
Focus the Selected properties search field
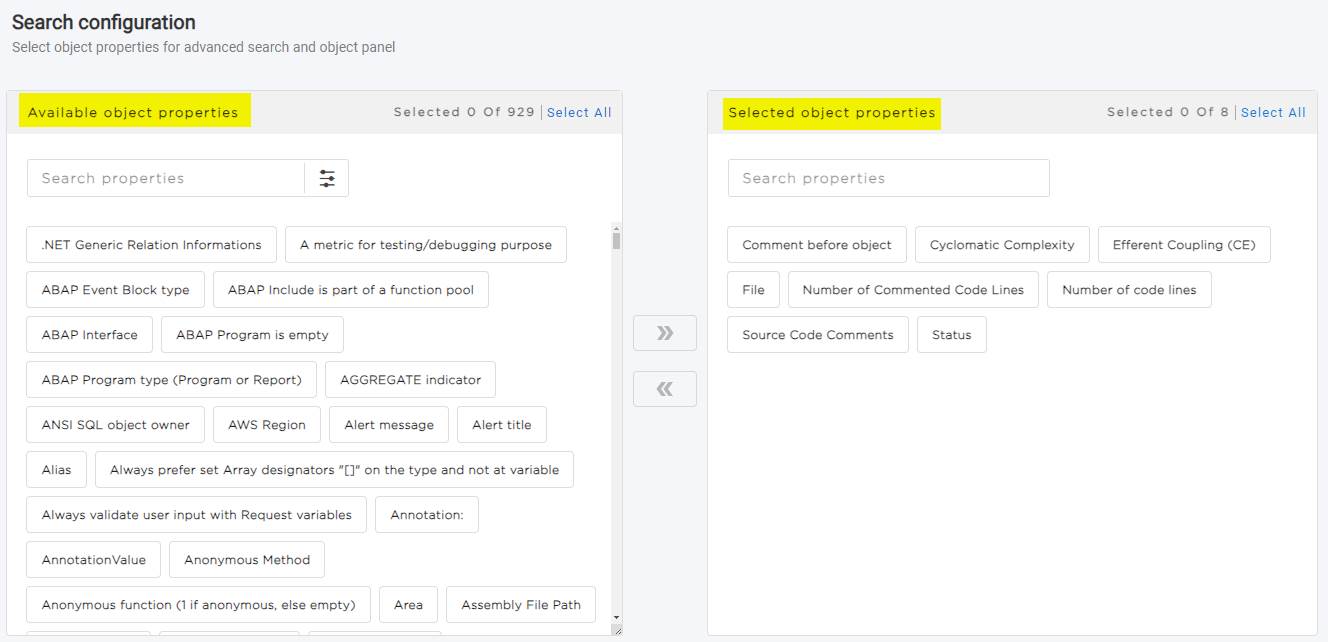tap(887, 178)
